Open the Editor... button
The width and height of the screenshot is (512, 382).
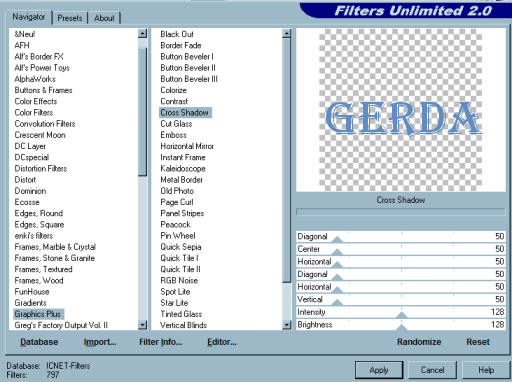pyautogui.click(x=222, y=342)
